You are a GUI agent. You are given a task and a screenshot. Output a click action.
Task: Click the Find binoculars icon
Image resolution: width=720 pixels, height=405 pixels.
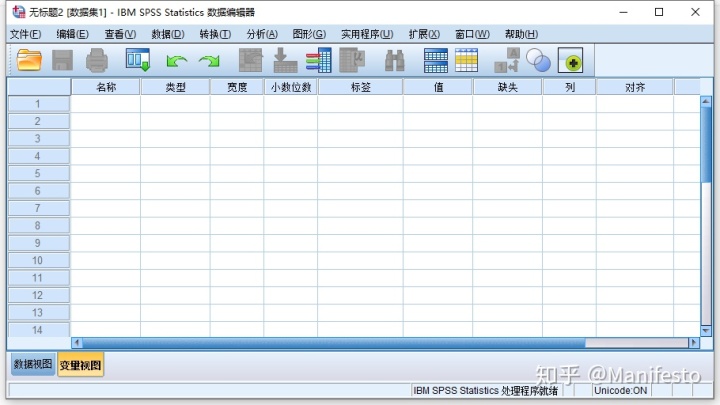click(394, 60)
